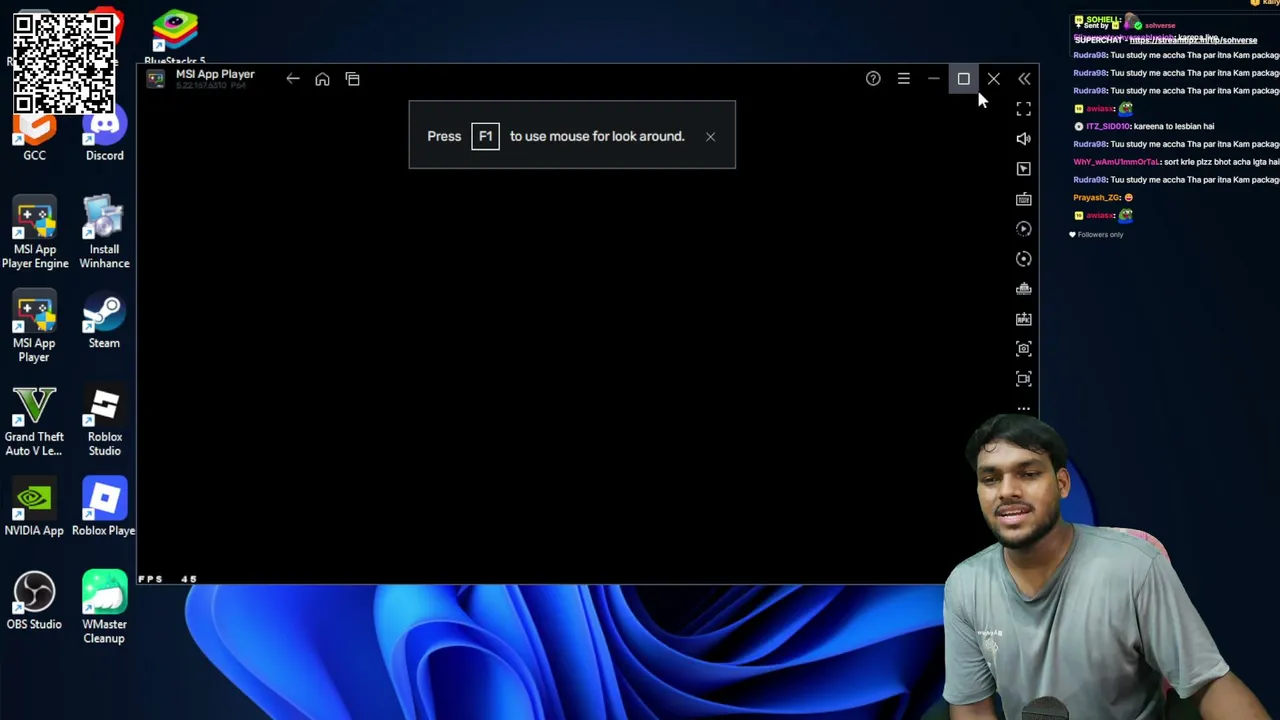Select the Grand Theft Auto V desktop shortcut
Screen dimensions: 1280x720
pyautogui.click(x=35, y=422)
